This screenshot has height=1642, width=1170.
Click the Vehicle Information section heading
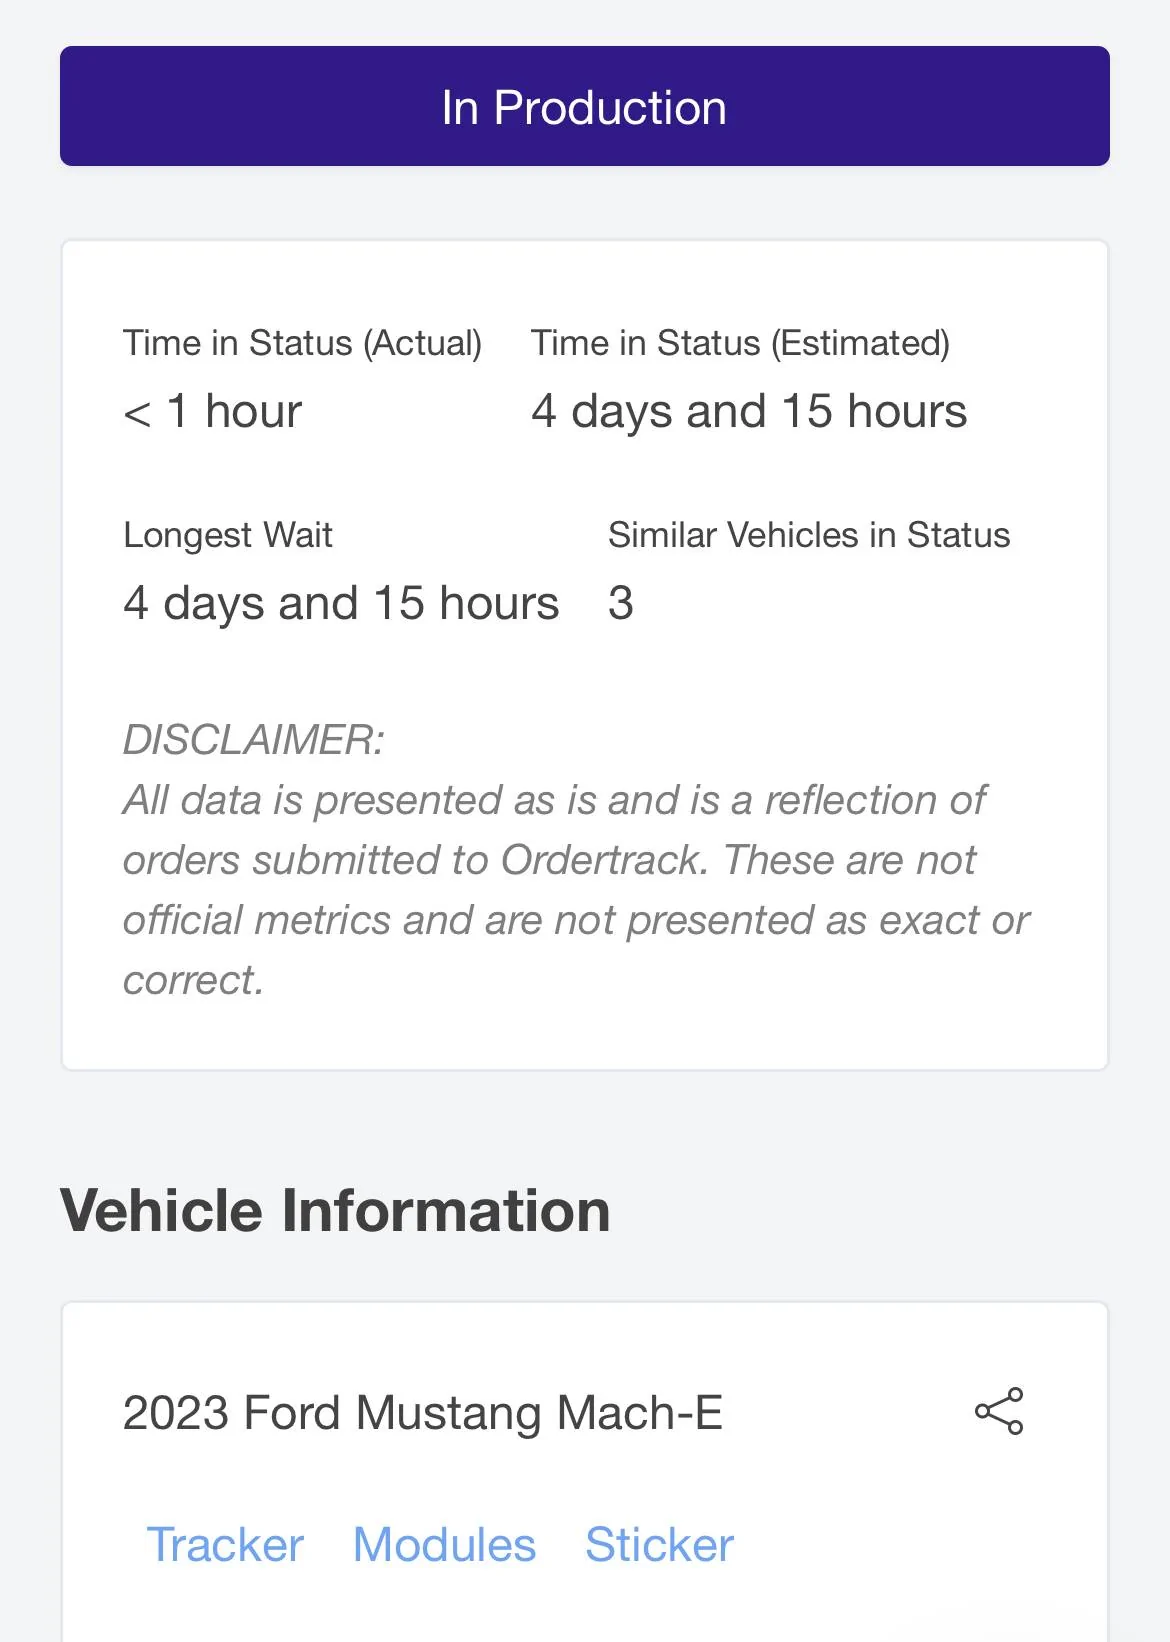tap(335, 1210)
